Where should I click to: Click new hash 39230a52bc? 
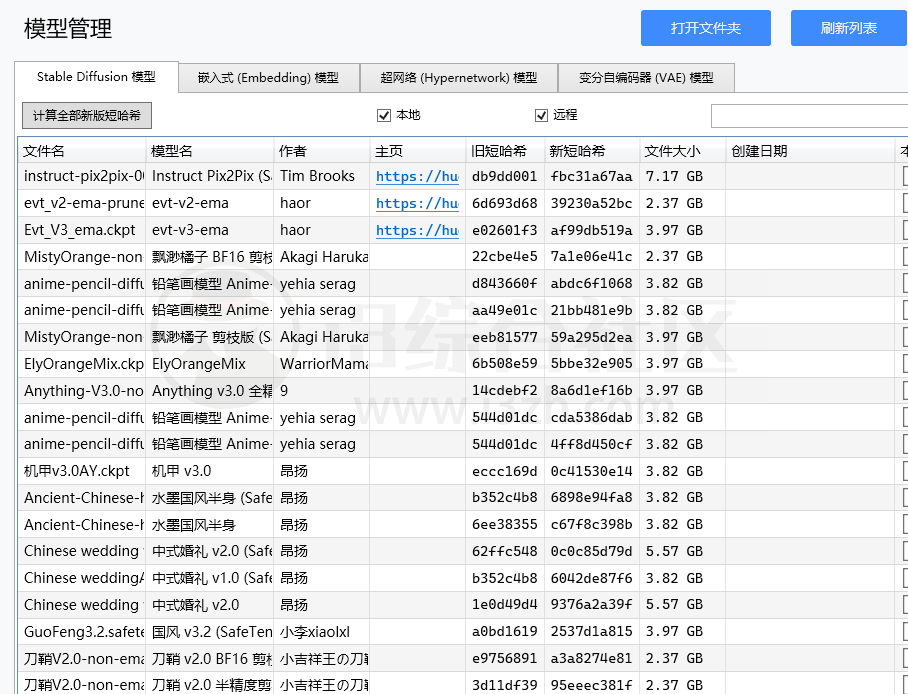click(592, 203)
